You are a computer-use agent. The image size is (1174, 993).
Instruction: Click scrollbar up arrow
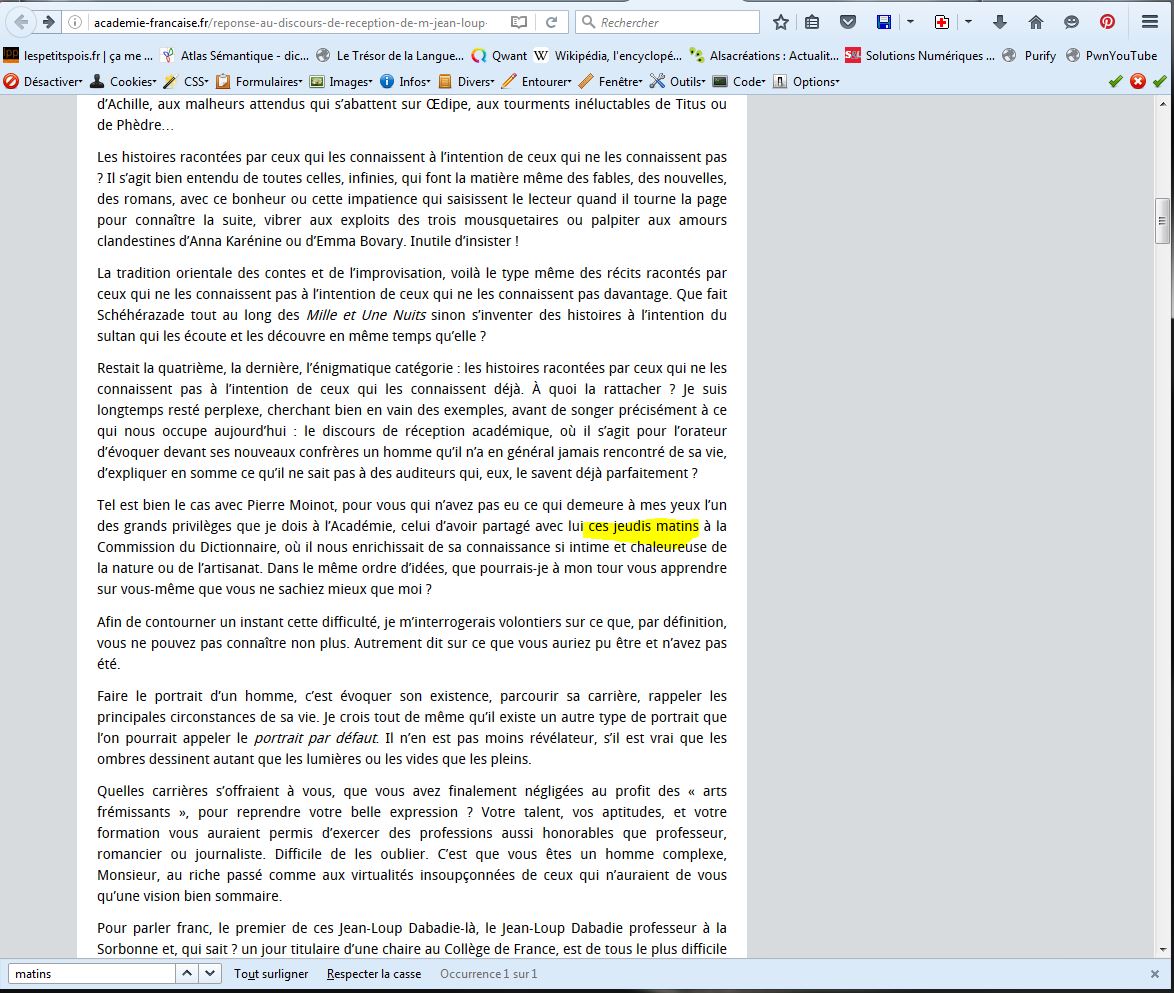point(1162,104)
